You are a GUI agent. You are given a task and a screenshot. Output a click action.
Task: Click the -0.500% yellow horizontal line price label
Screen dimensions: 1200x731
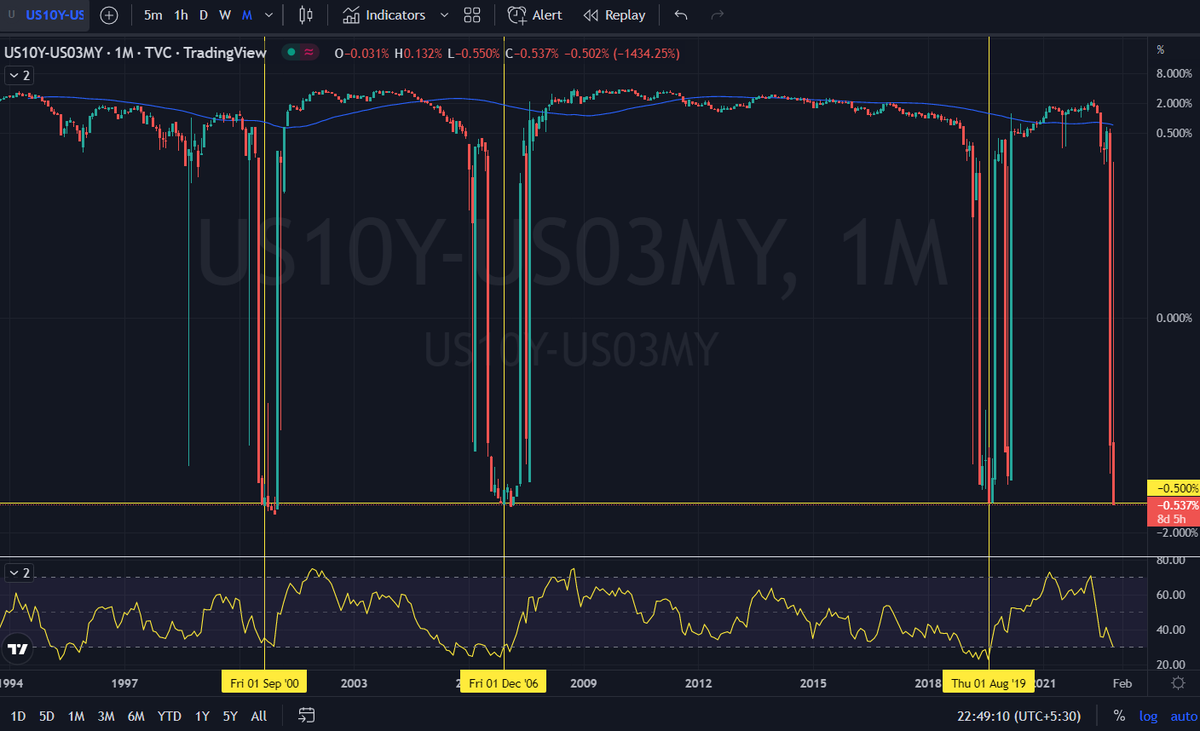point(1175,488)
